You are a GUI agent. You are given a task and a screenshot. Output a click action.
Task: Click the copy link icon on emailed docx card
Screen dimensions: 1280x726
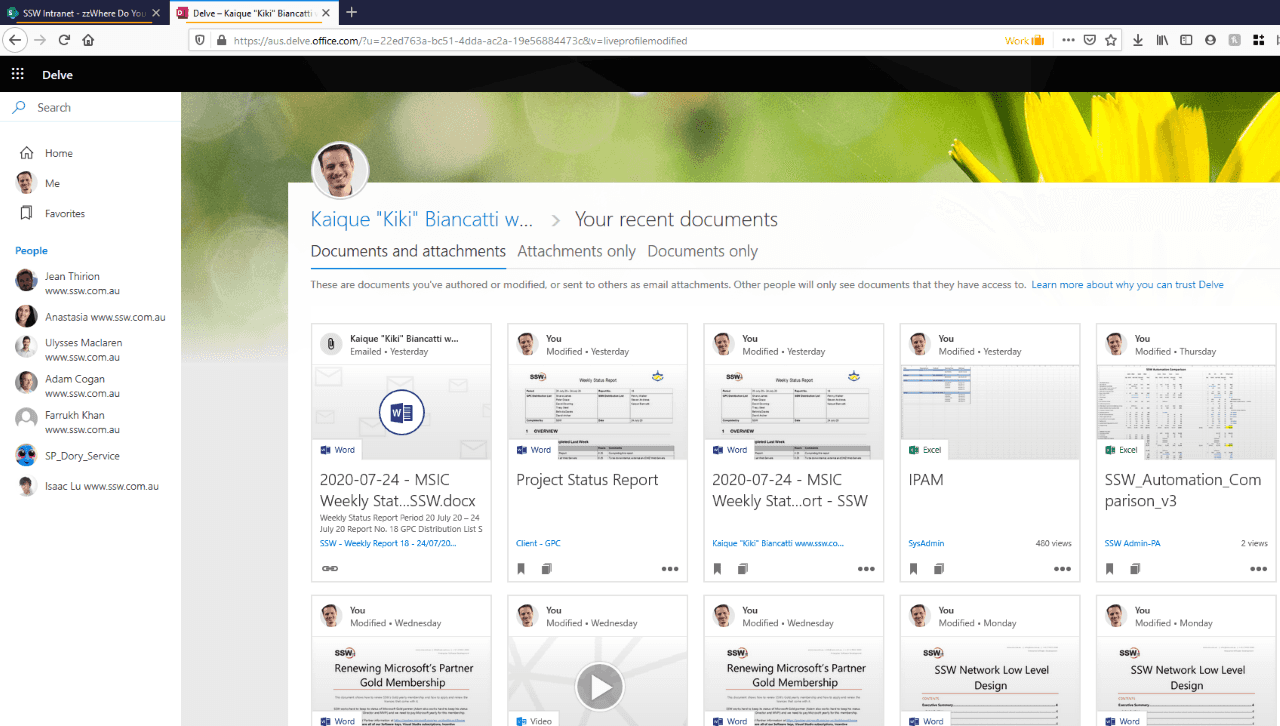[329, 569]
